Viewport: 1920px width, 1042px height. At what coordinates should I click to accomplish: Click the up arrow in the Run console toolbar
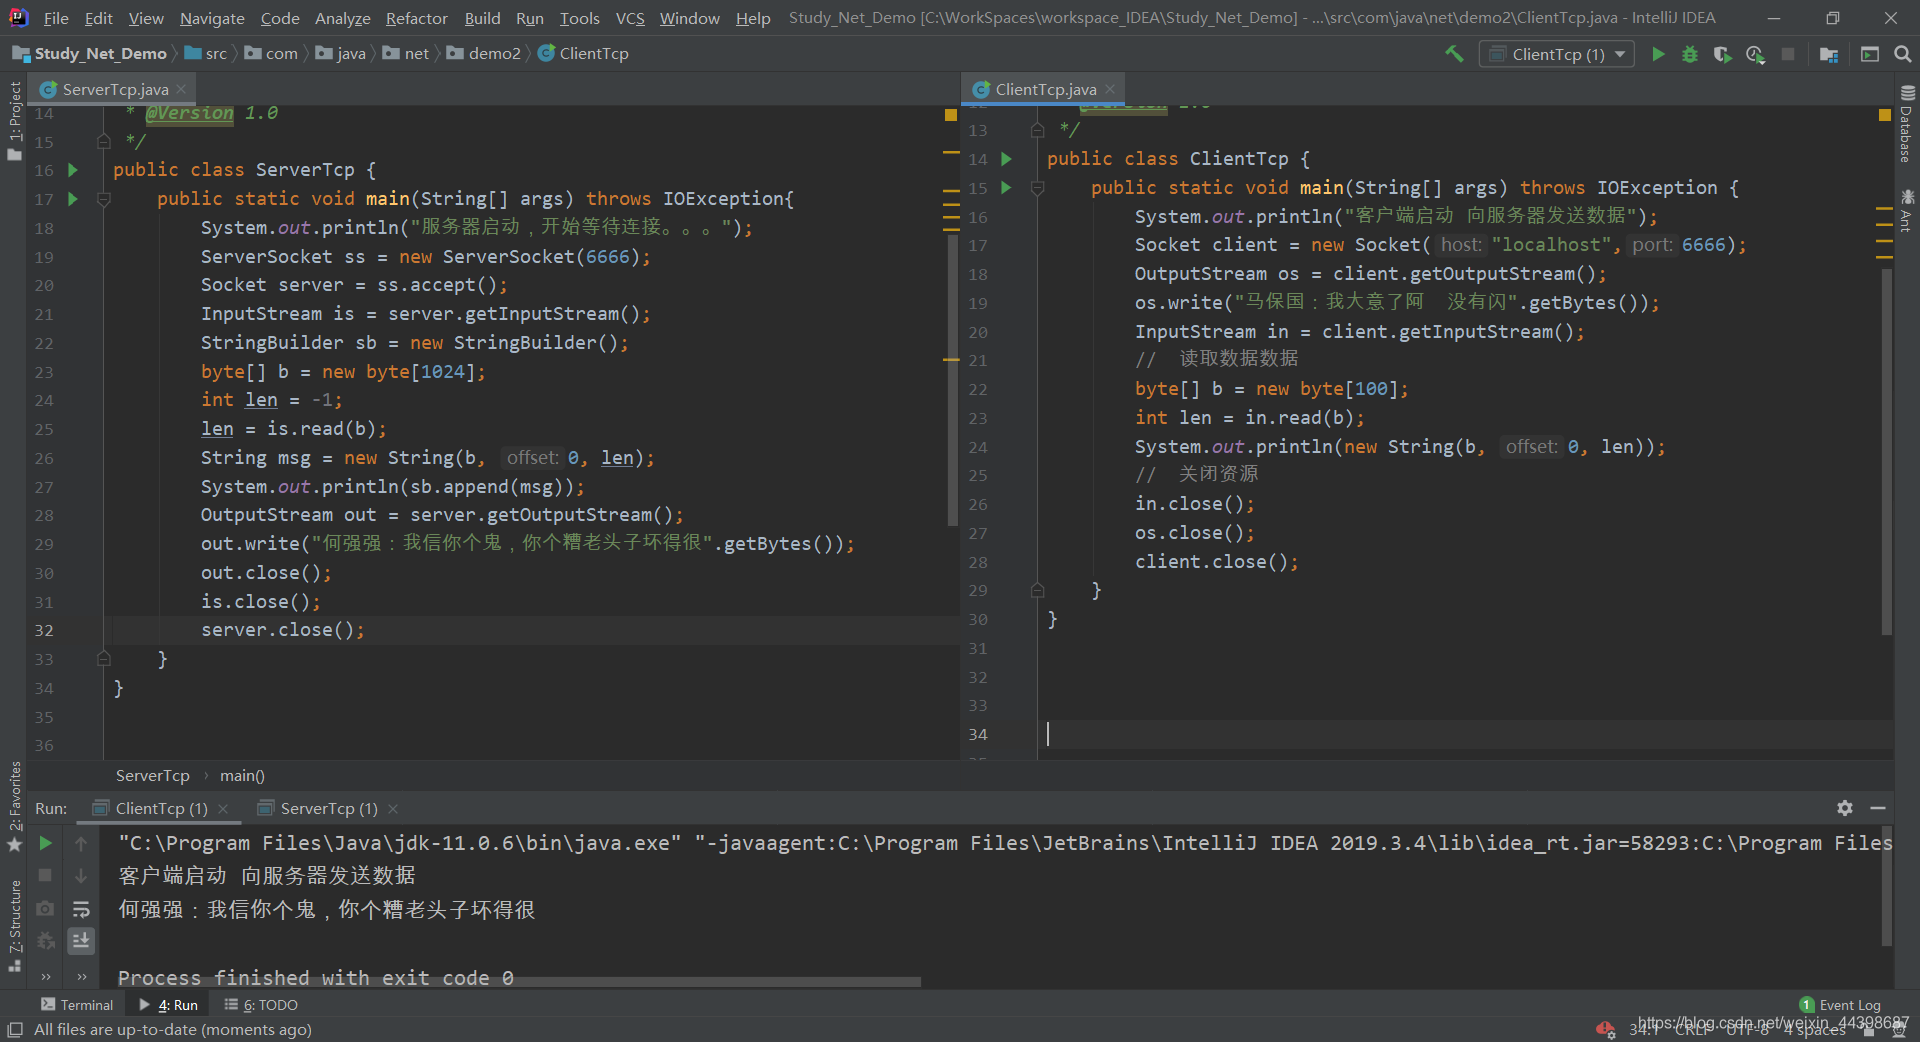click(81, 843)
